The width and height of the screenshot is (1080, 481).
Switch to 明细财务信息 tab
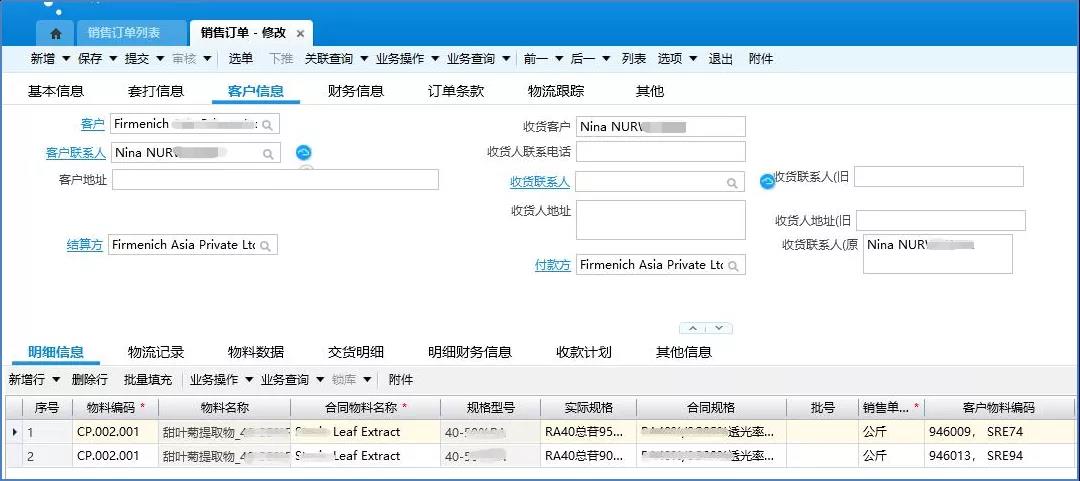[470, 352]
